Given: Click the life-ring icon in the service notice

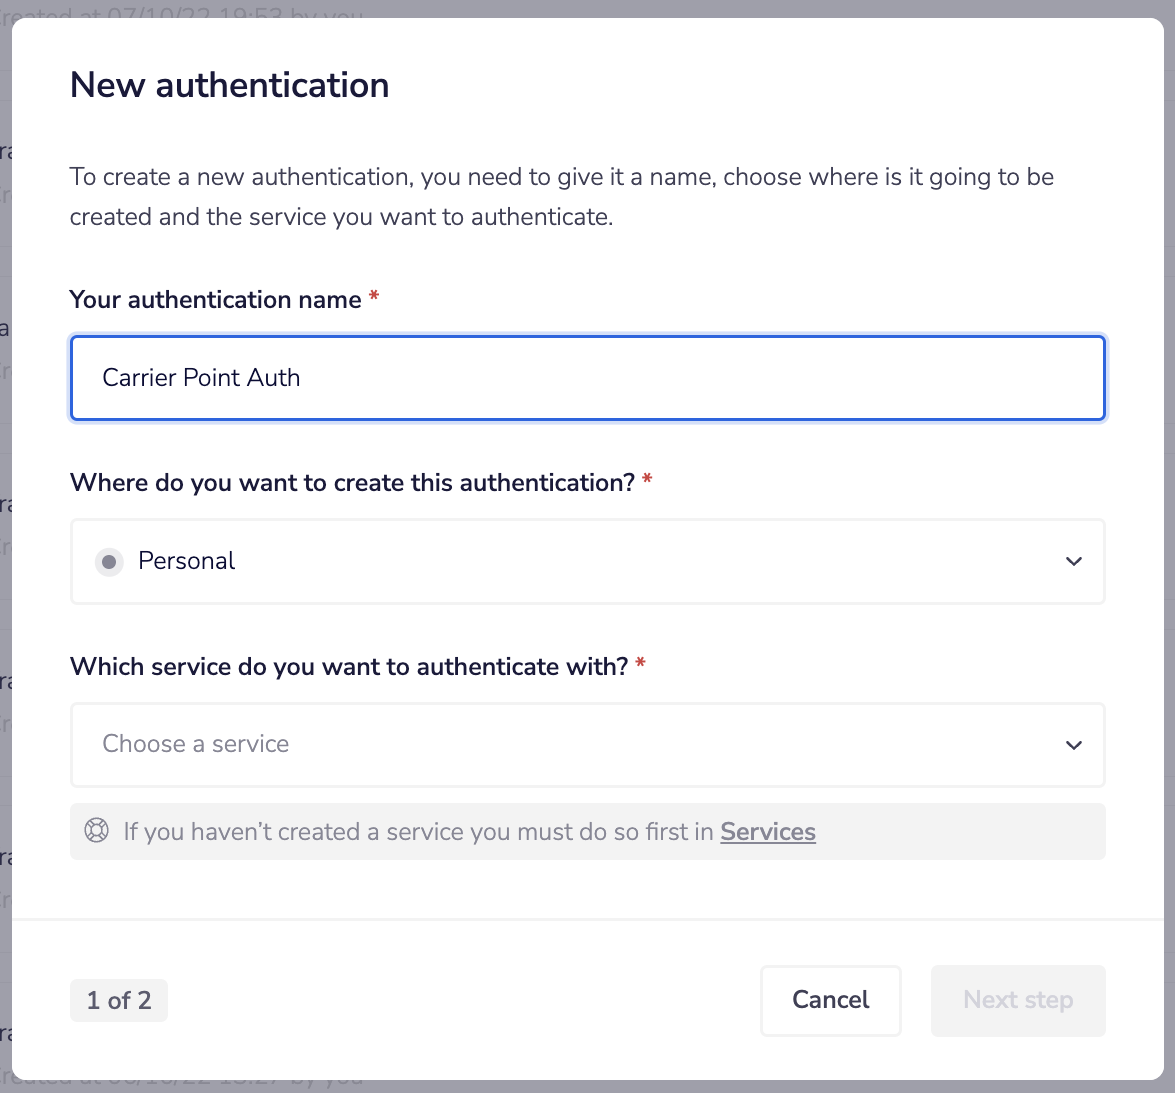Looking at the screenshot, I should (x=96, y=831).
